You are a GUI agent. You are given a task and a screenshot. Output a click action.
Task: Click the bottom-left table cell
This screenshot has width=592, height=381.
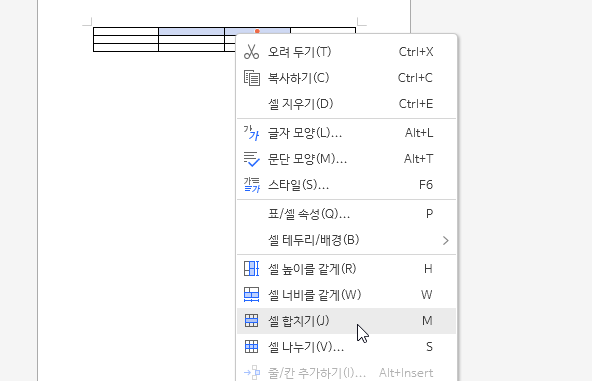tap(126, 48)
